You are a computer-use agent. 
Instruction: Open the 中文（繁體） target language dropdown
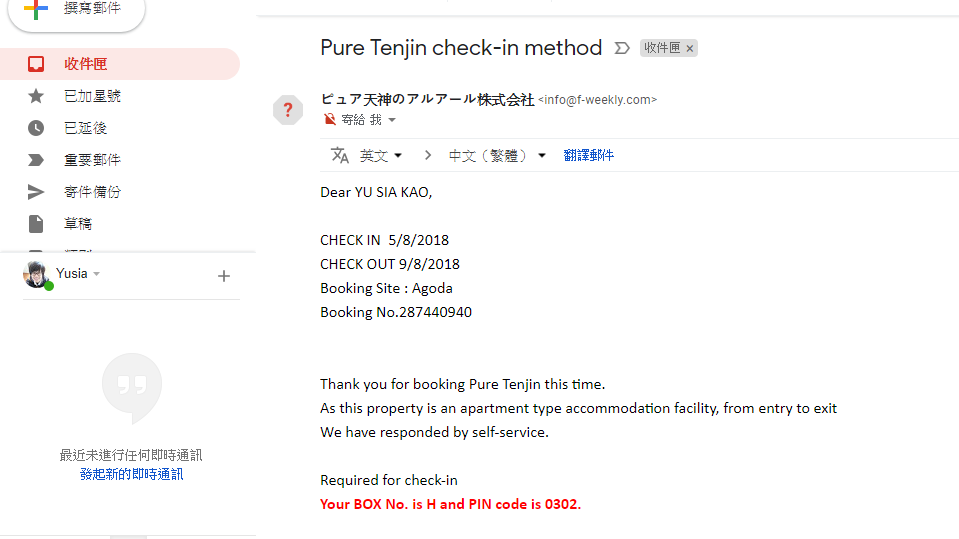pyautogui.click(x=497, y=155)
